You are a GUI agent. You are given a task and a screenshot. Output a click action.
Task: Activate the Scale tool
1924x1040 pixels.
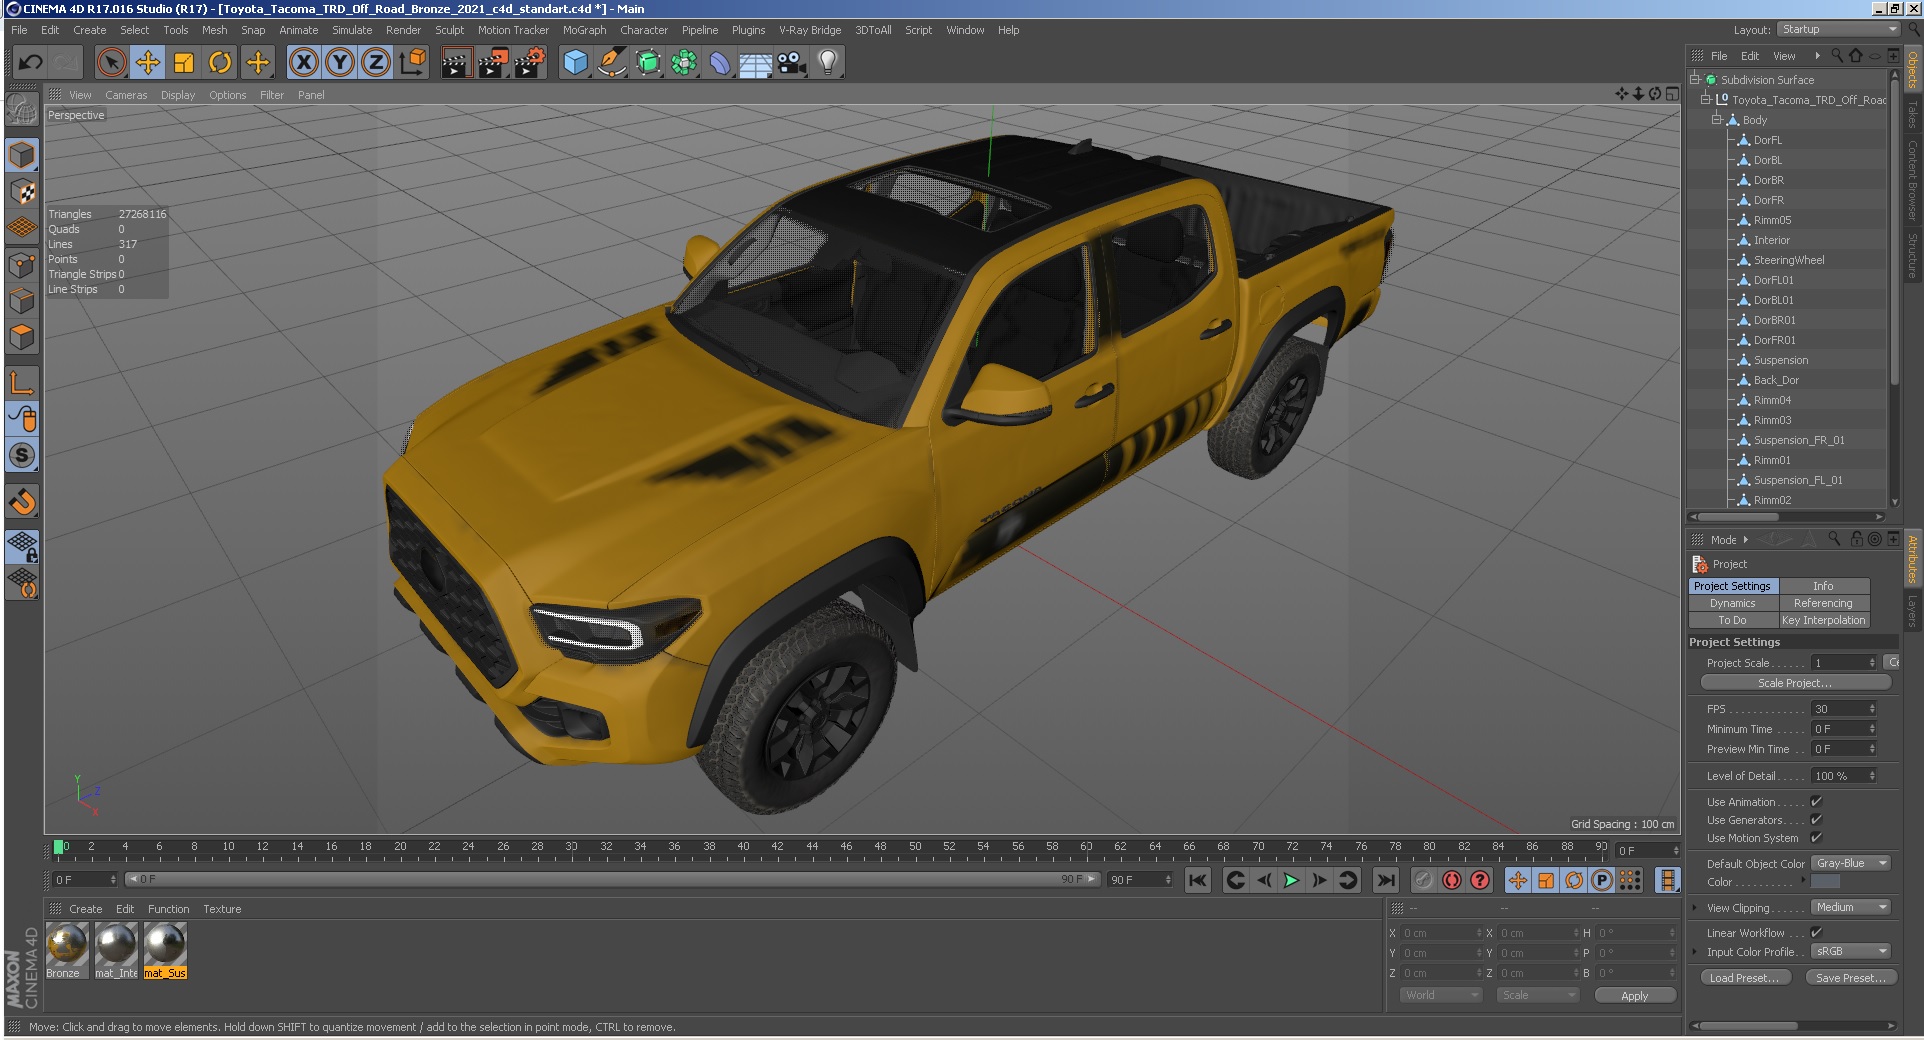pyautogui.click(x=184, y=63)
